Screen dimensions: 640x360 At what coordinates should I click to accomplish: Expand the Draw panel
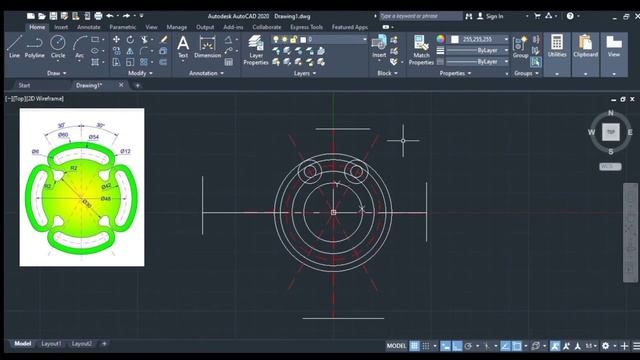coord(56,73)
